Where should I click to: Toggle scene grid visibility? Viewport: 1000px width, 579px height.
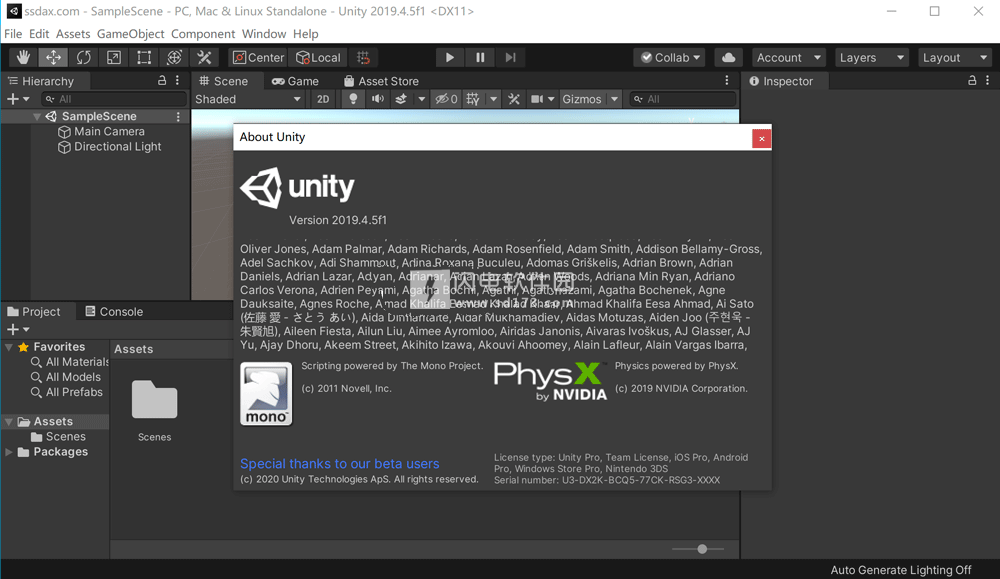coord(473,99)
